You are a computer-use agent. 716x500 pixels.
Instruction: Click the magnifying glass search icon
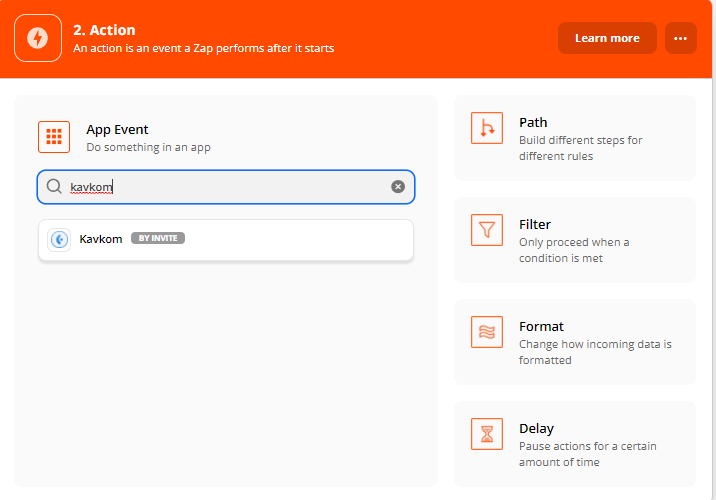[x=54, y=187]
